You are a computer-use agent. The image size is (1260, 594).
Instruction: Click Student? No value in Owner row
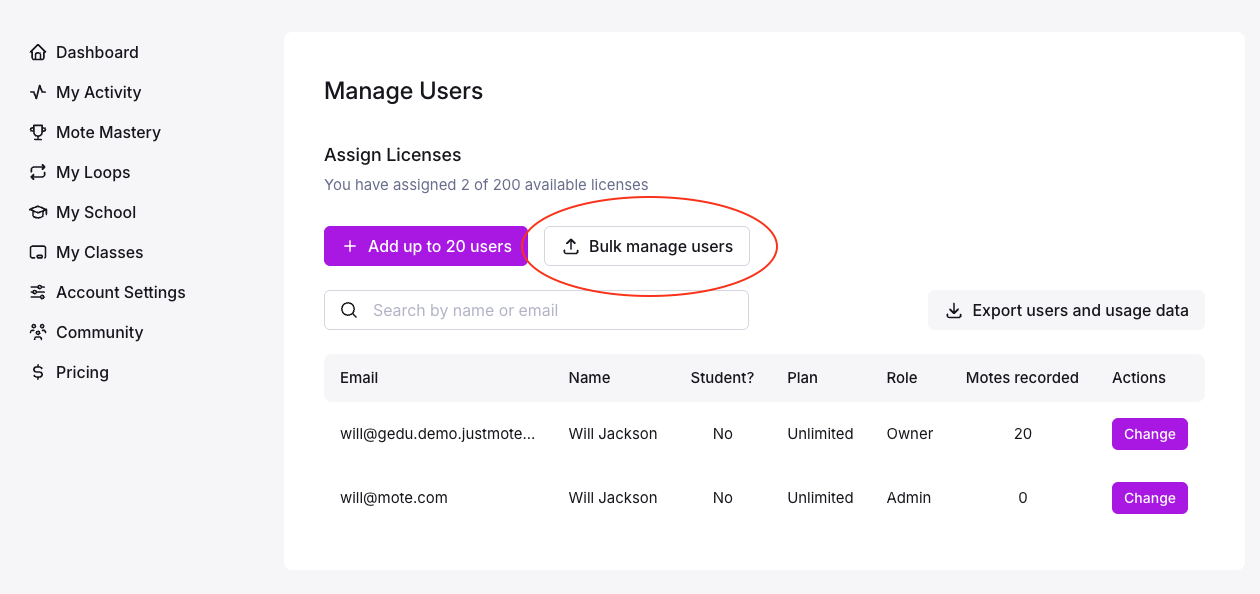723,434
